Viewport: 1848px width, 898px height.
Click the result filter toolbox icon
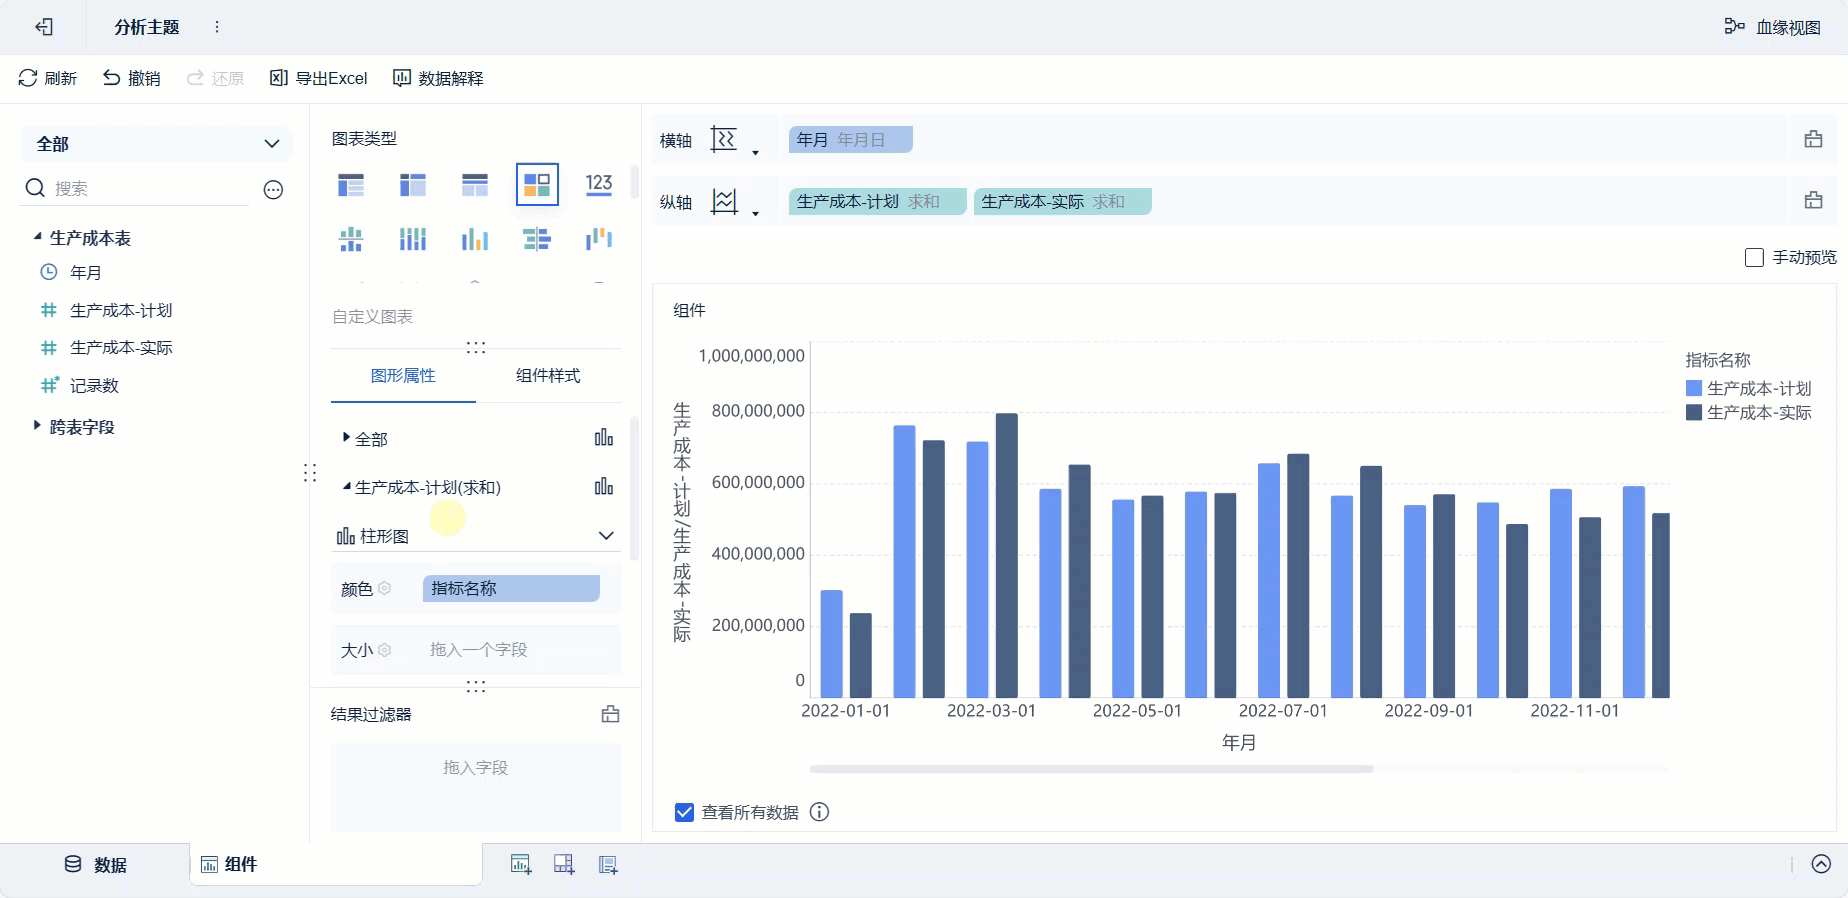coord(610,714)
